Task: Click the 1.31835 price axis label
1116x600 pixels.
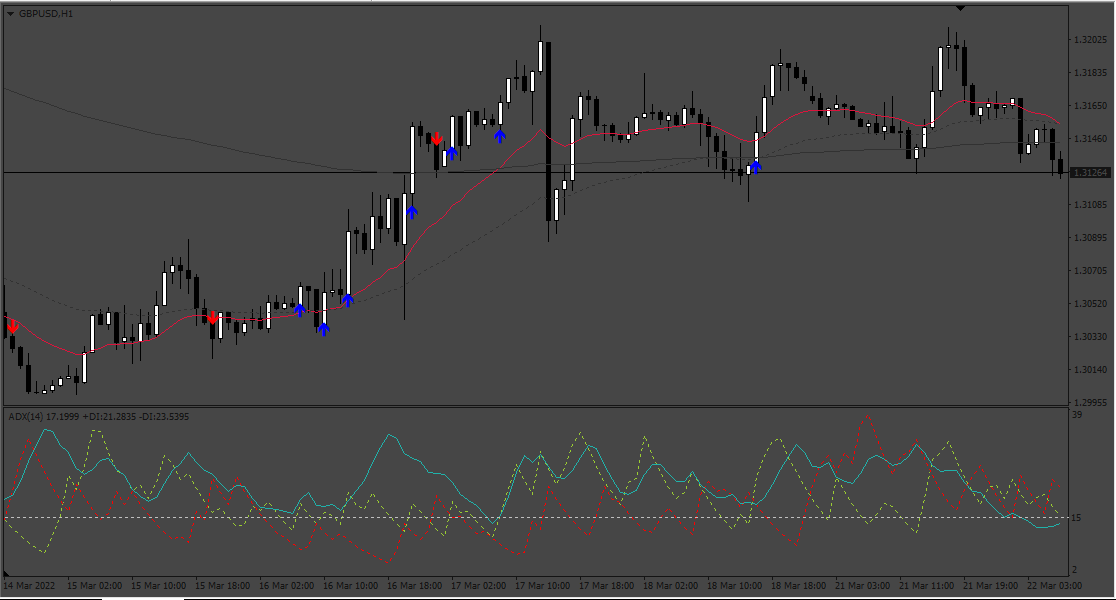Action: (1090, 73)
